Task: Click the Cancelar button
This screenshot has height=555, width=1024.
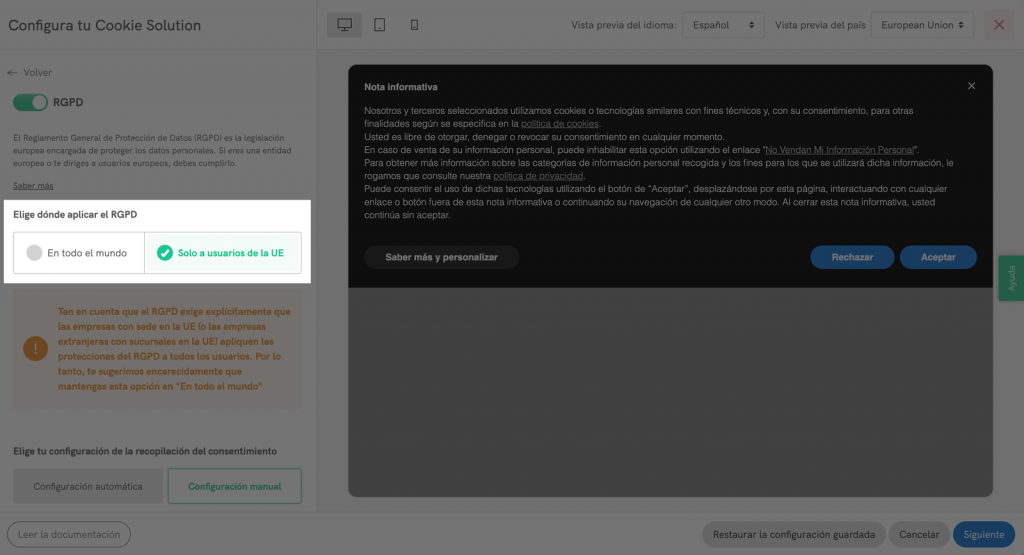Action: pyautogui.click(x=919, y=535)
